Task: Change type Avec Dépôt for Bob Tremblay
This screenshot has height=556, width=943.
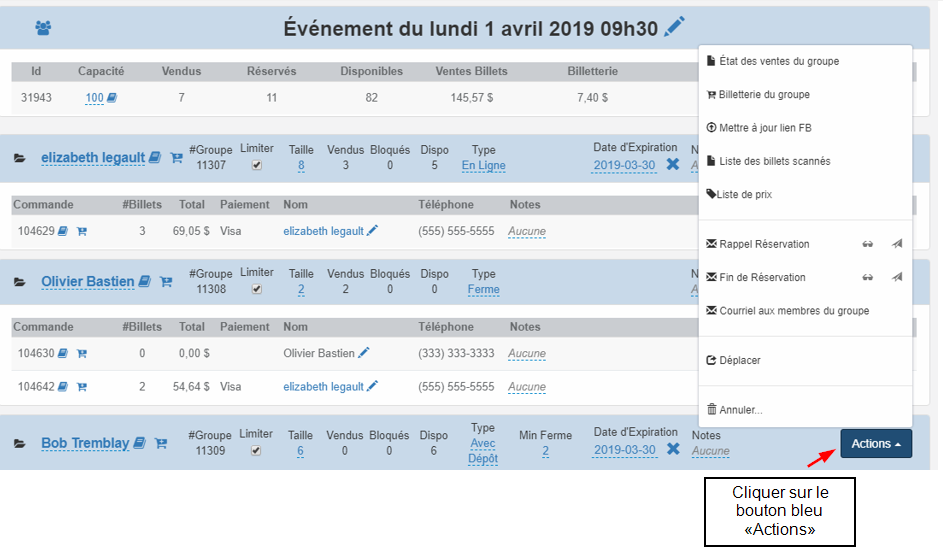Action: (x=483, y=451)
